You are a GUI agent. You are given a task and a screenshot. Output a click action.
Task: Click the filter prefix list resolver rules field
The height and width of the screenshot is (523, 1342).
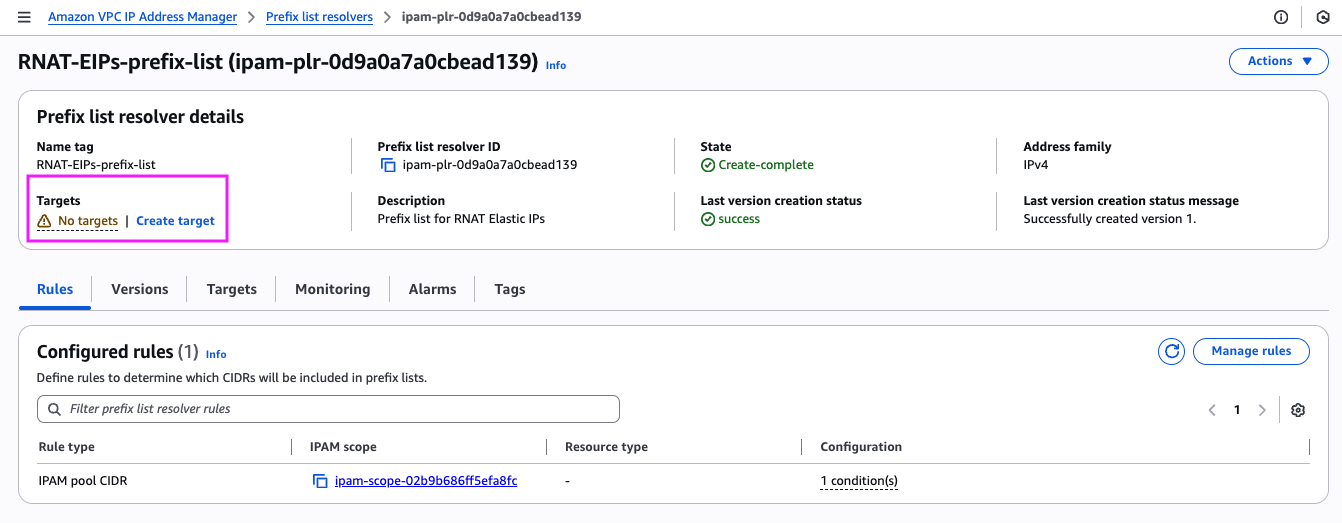point(328,409)
